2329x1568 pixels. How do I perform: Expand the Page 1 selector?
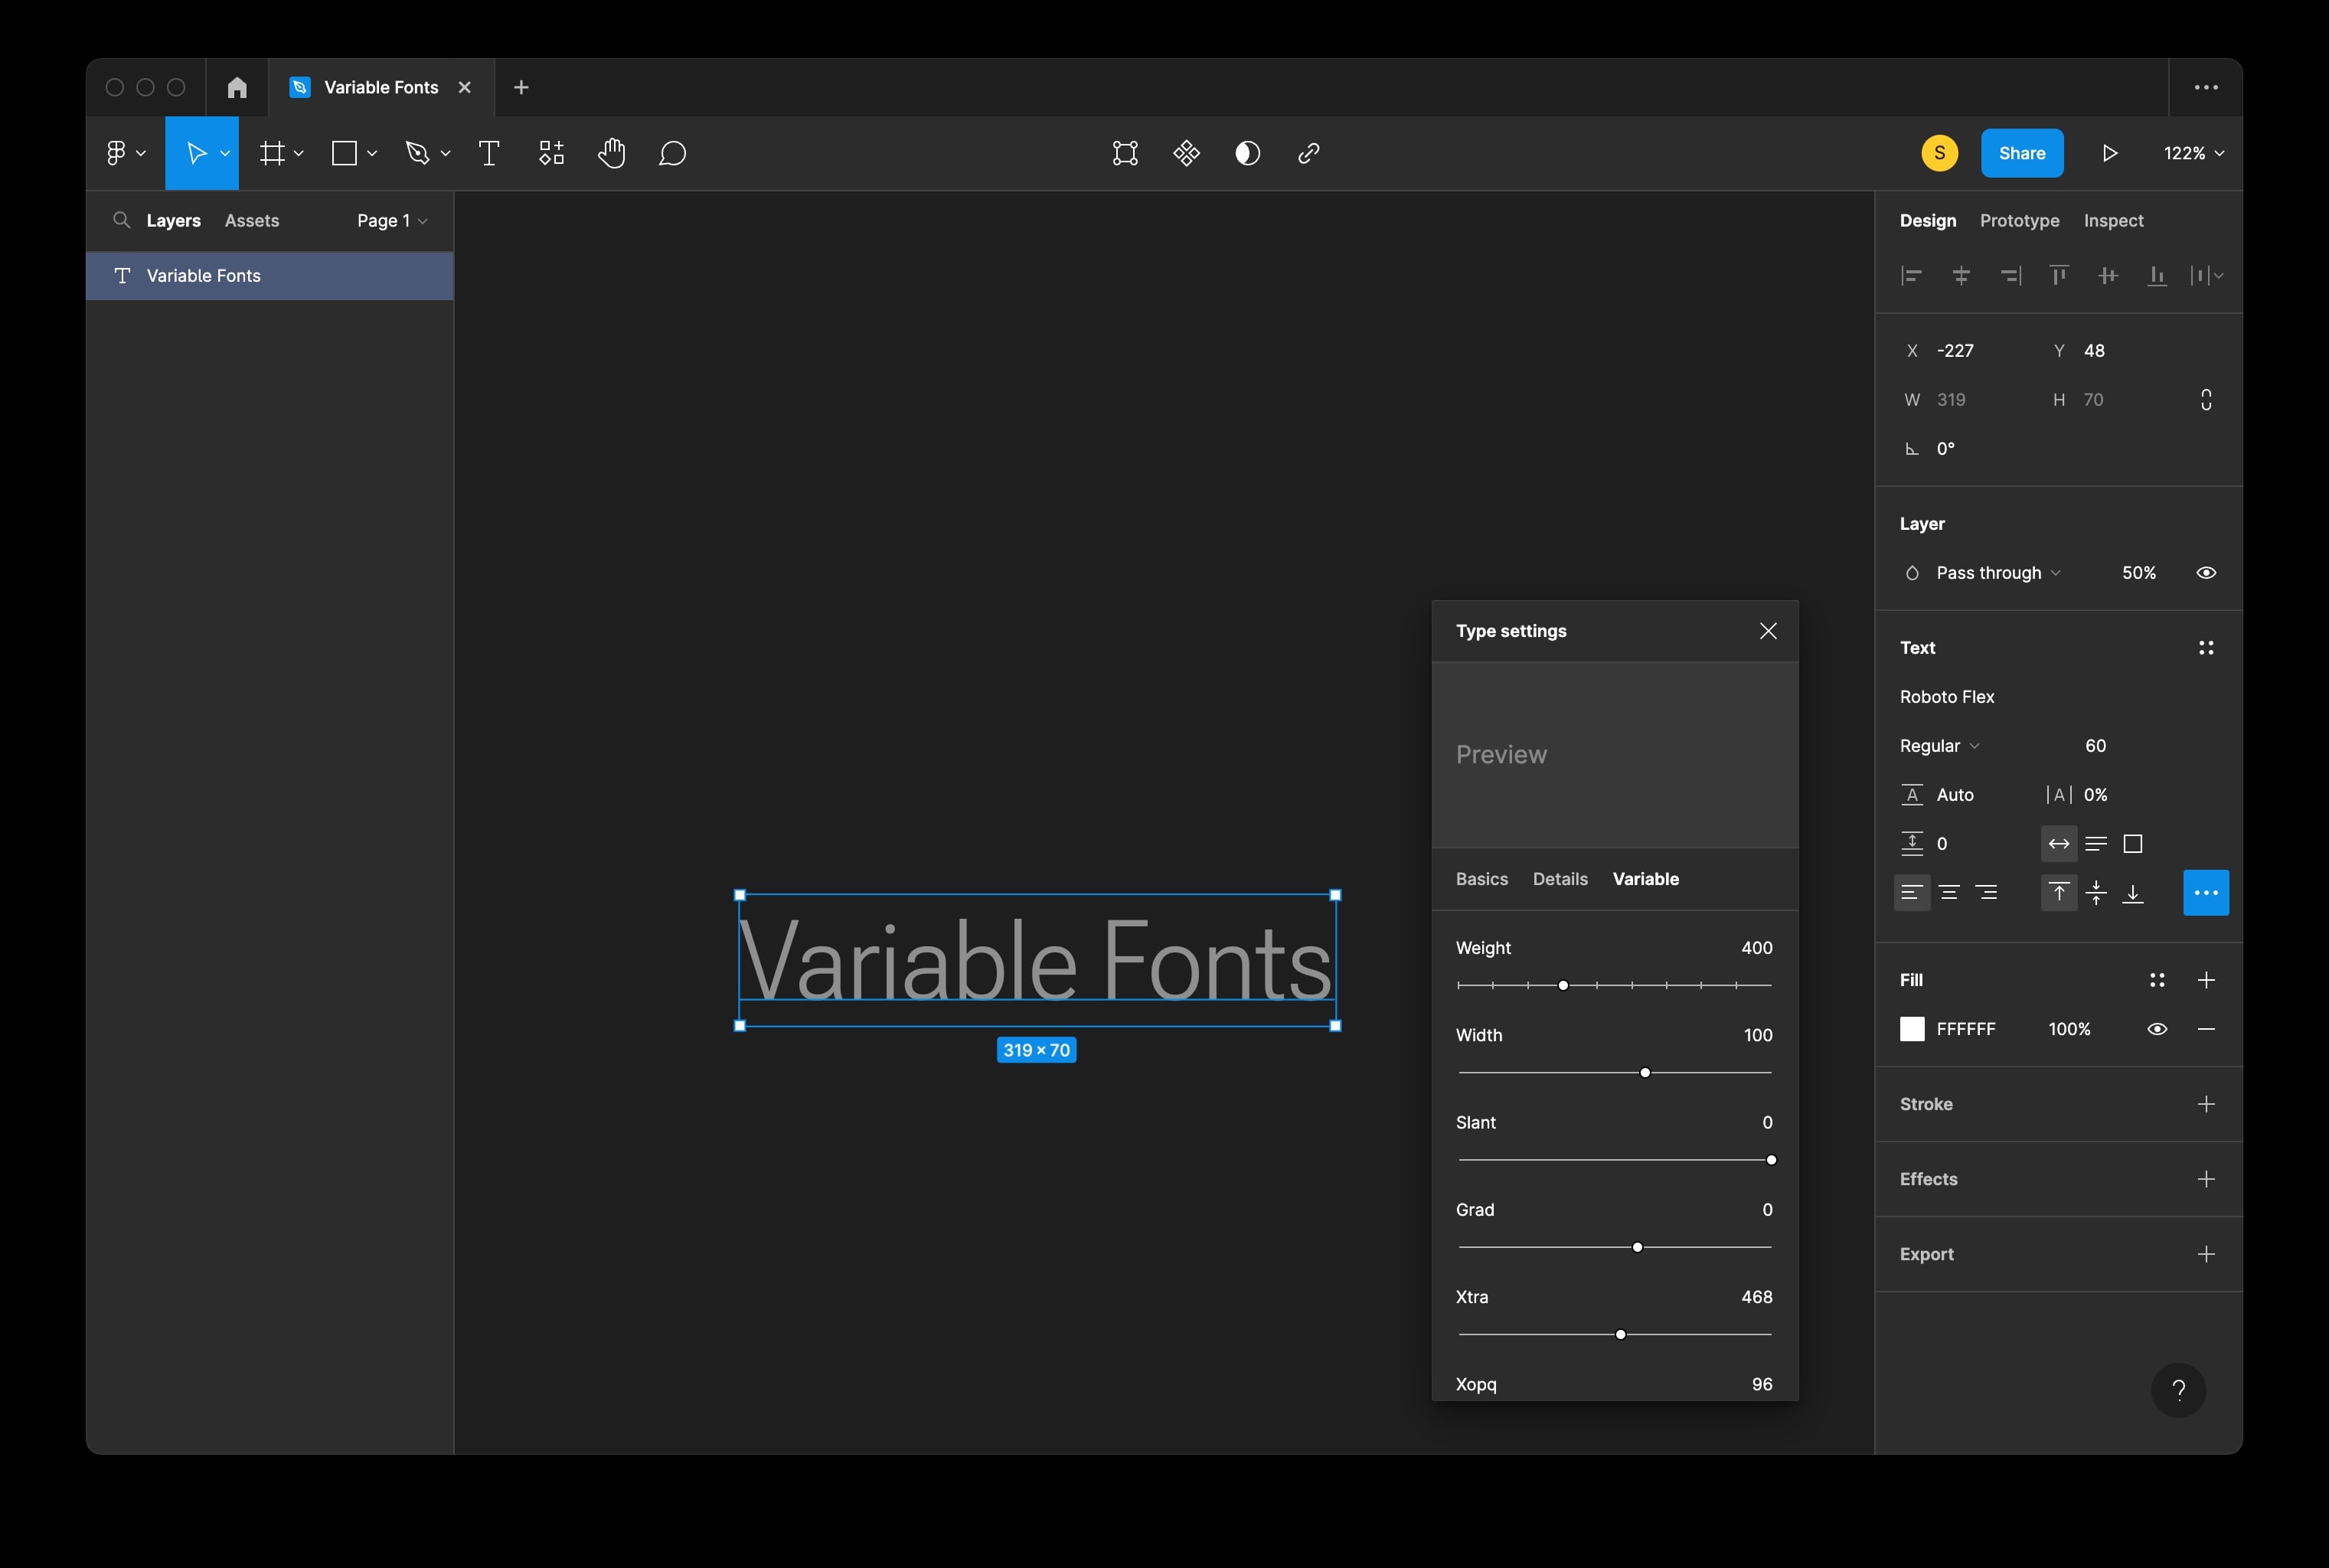click(391, 220)
